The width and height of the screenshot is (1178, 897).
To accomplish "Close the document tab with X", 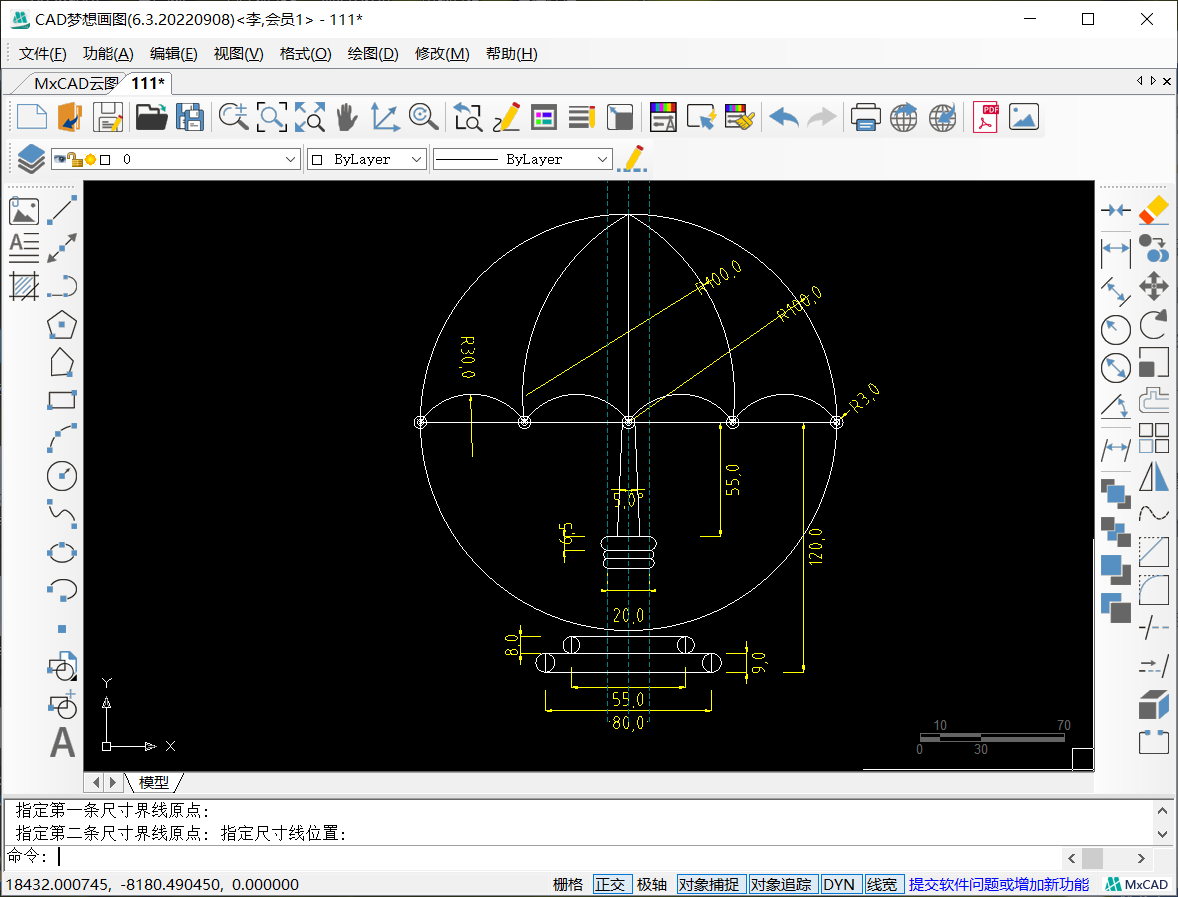I will (1167, 81).
